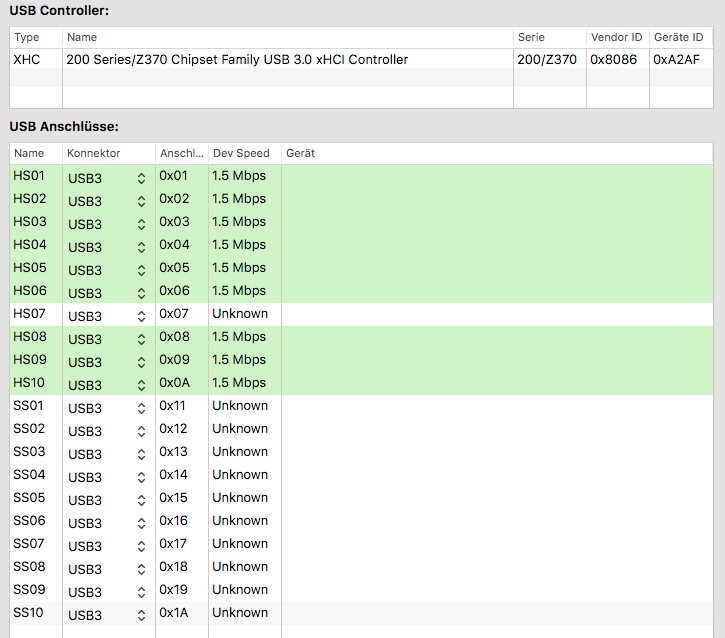Select the SS02 port name
The width and height of the screenshot is (725, 638).
pos(29,429)
